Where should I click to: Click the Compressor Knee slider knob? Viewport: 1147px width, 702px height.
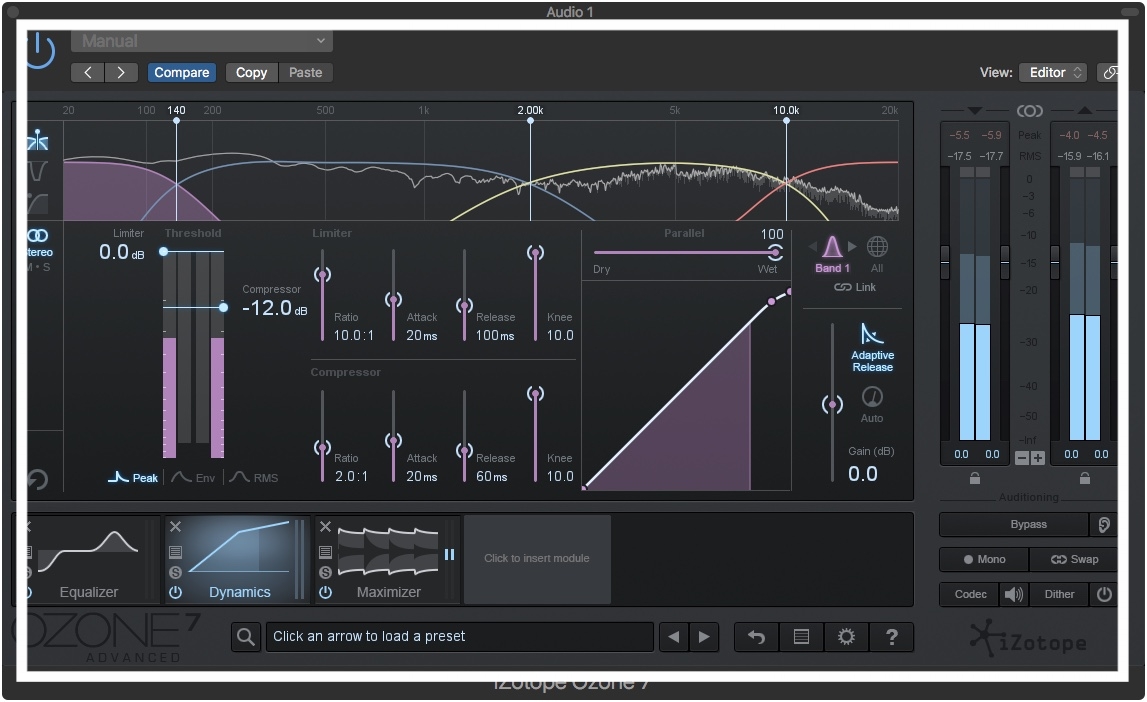click(535, 394)
